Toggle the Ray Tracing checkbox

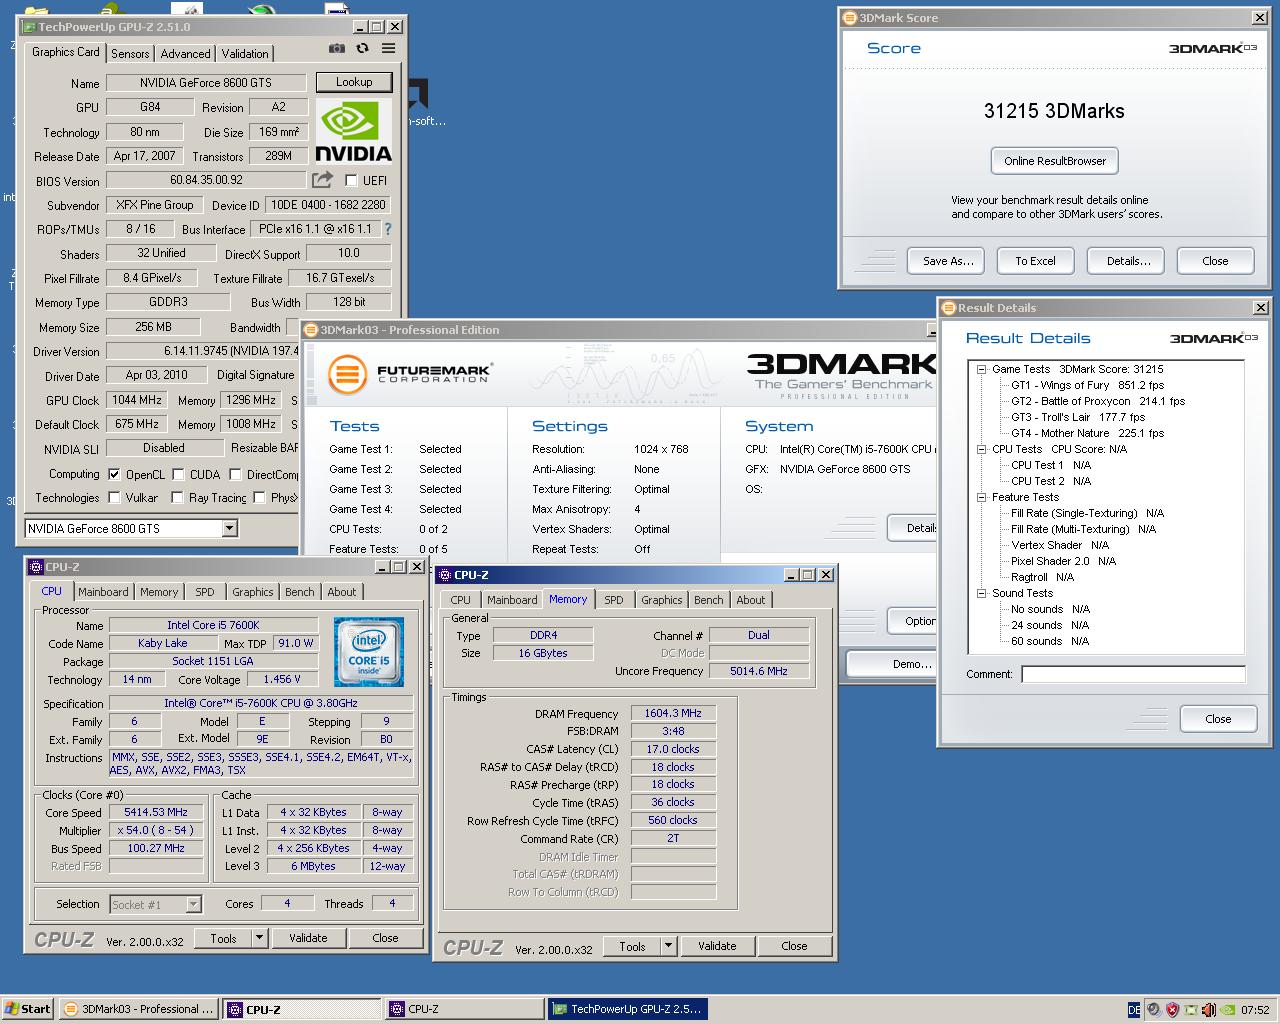[177, 497]
